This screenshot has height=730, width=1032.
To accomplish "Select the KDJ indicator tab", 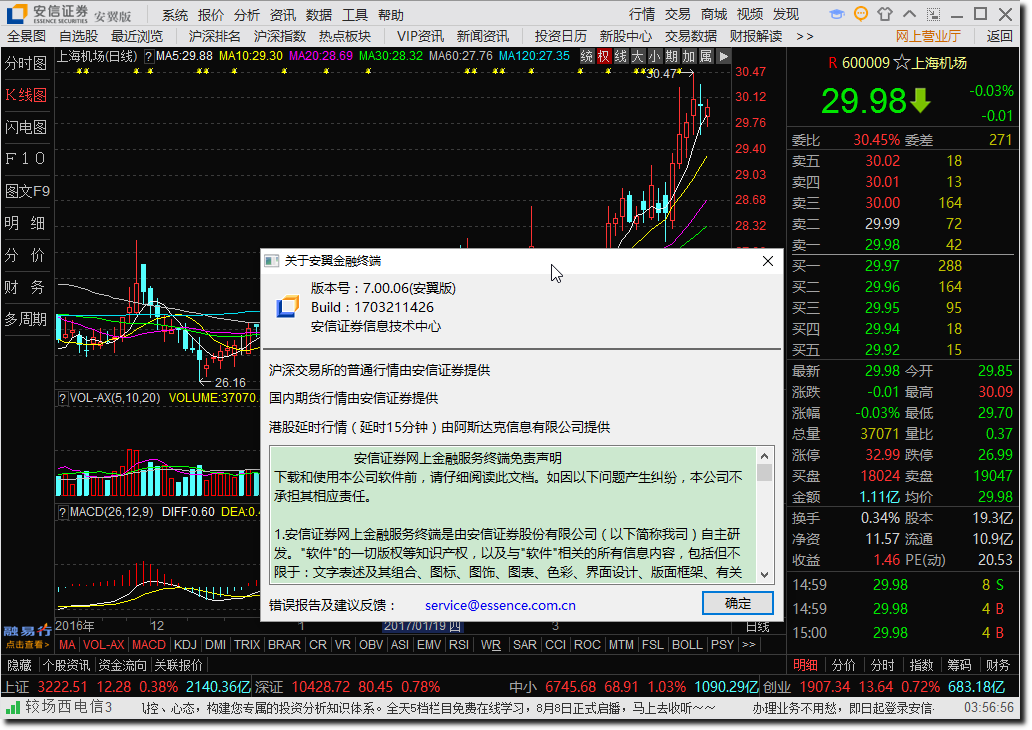I will point(185,645).
